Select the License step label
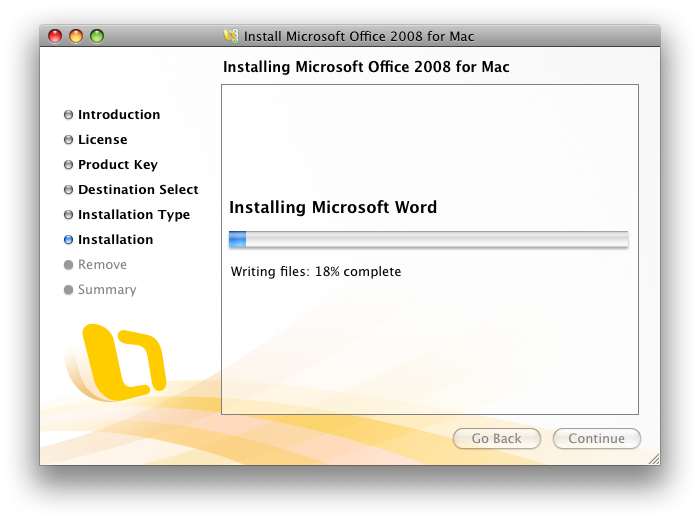Screen dimensions: 700x520 click(x=103, y=140)
